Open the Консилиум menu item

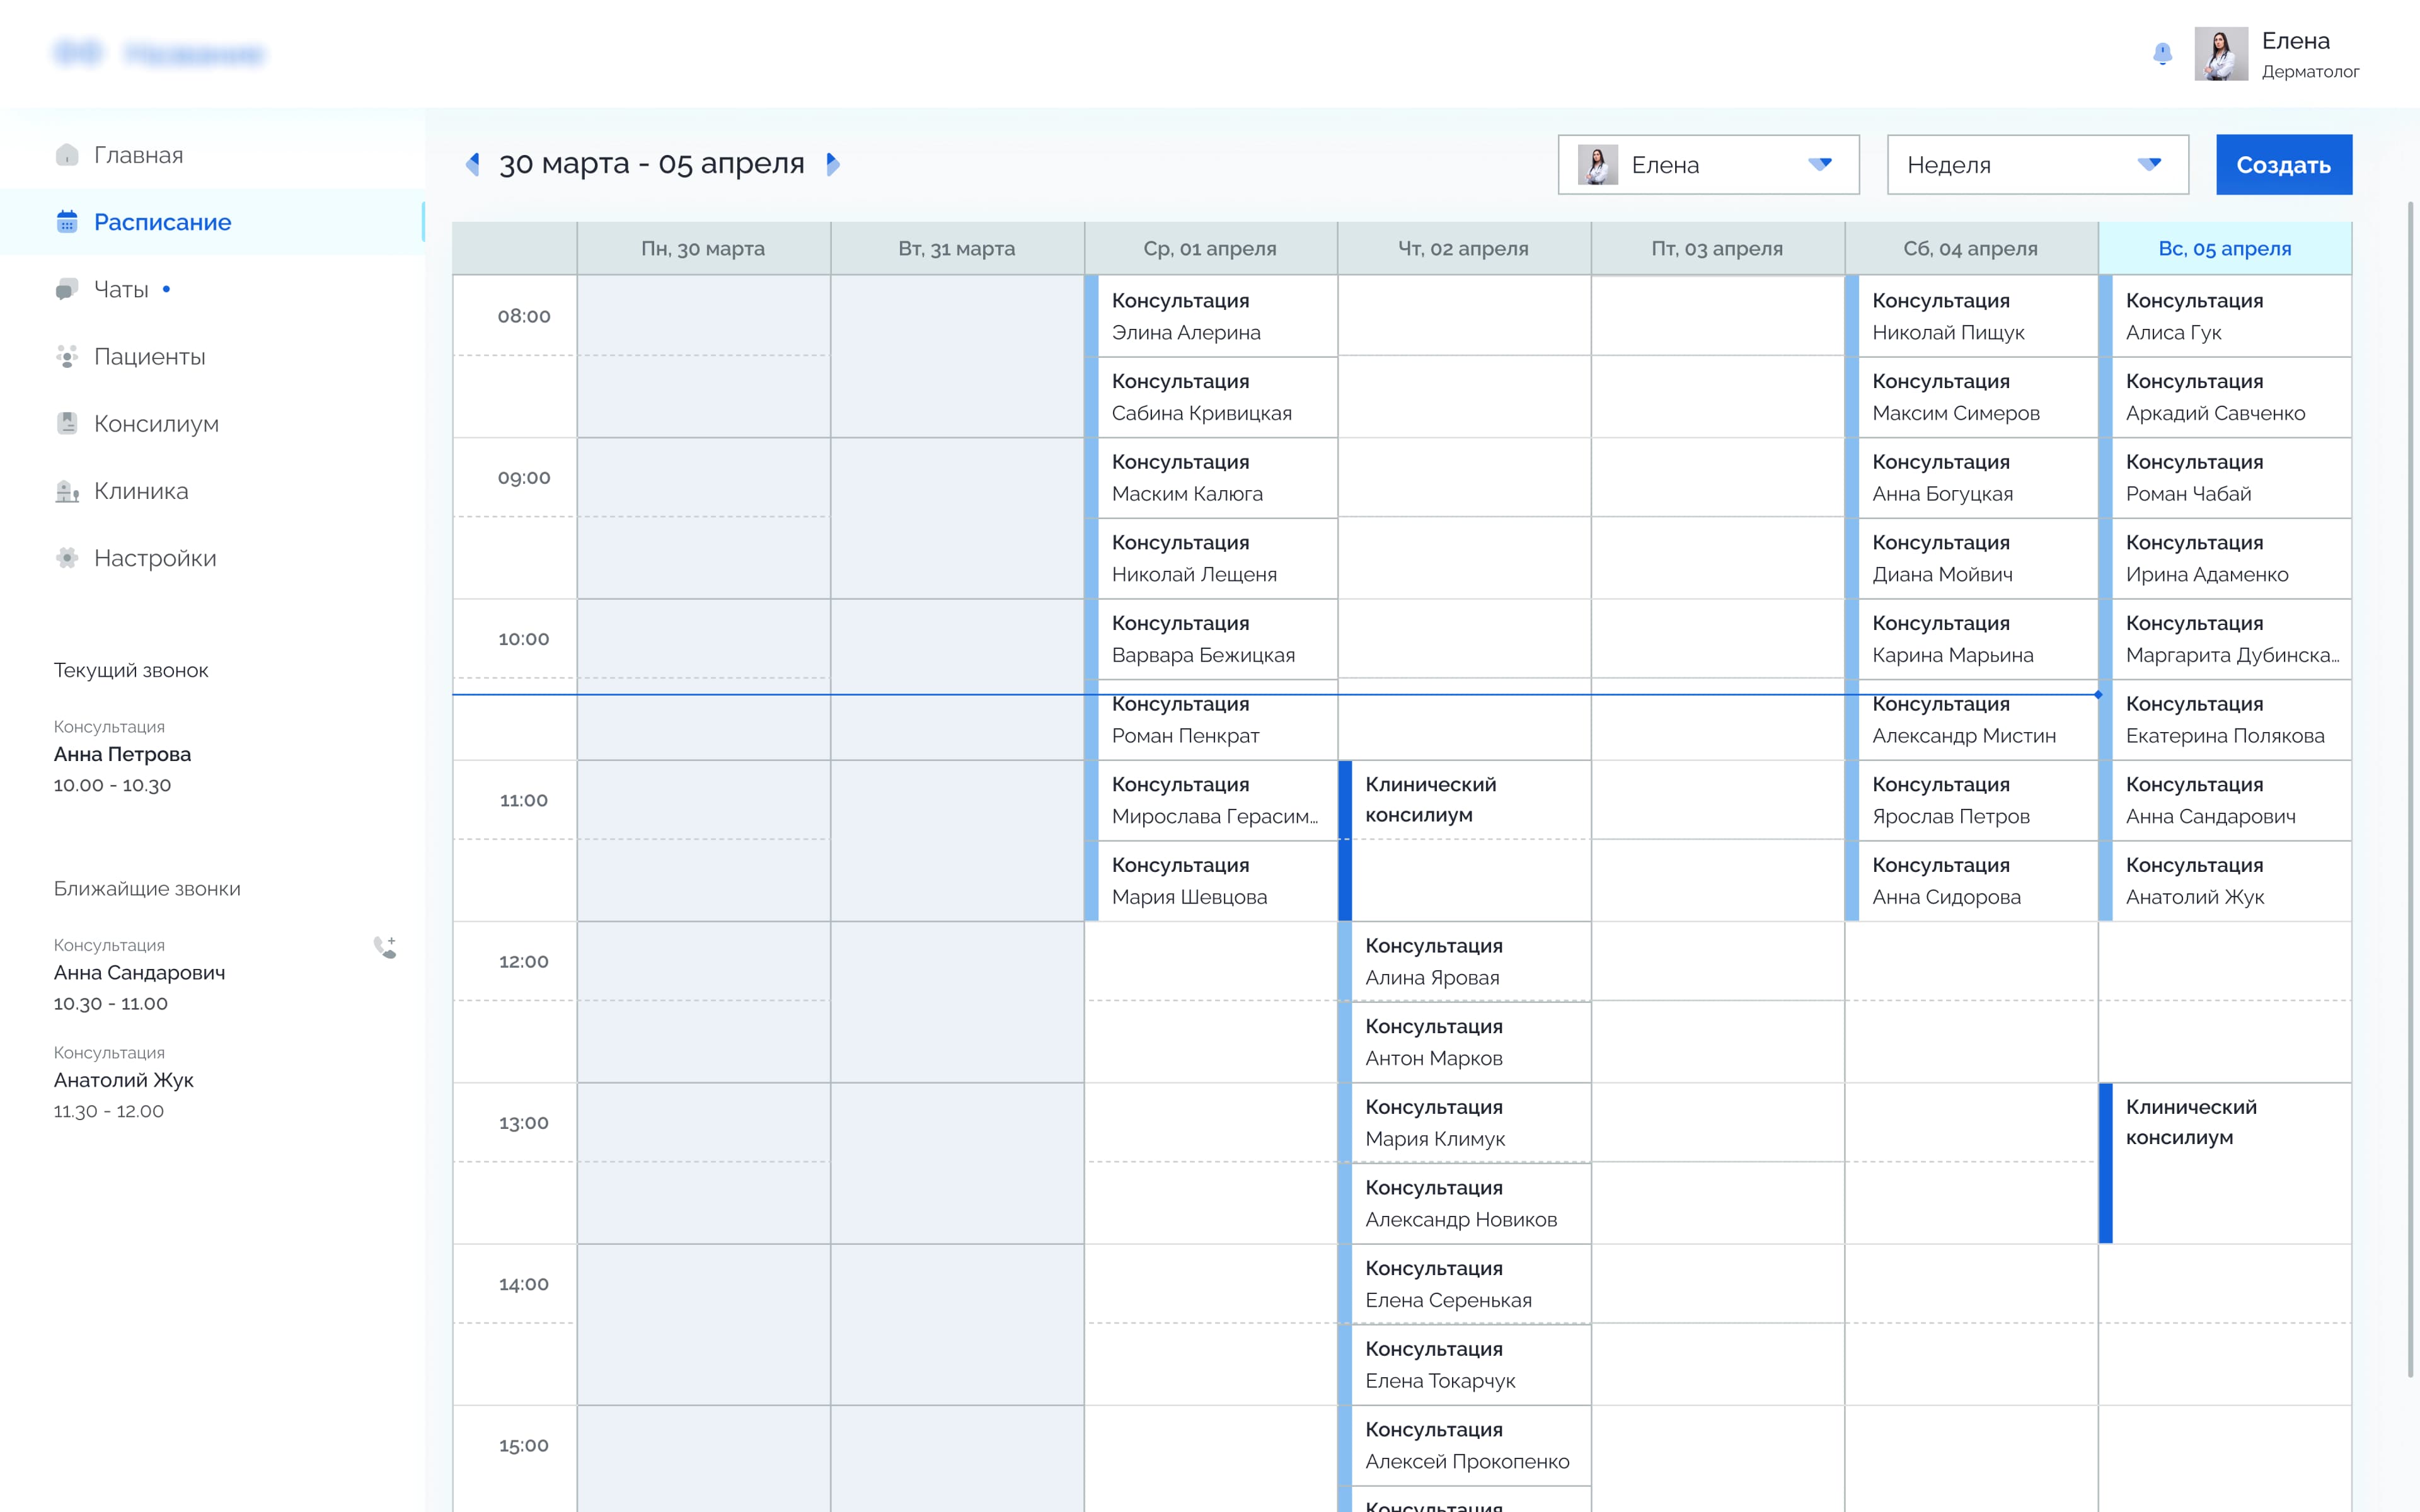click(156, 424)
